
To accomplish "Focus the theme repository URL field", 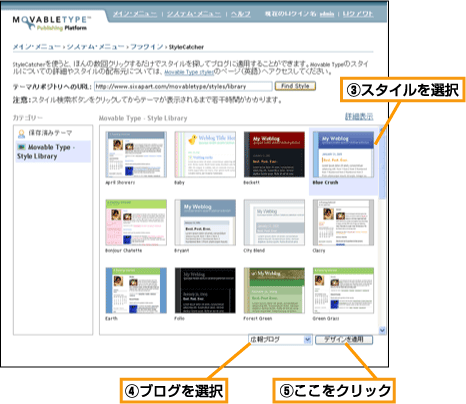I will click(x=183, y=86).
